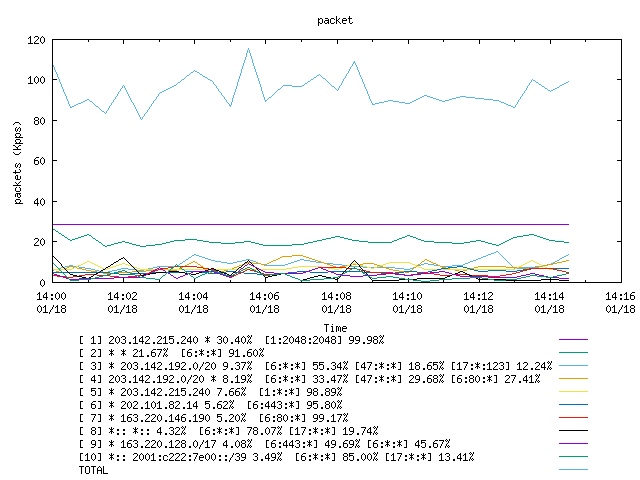Click the [6:443:*] 95.80% breakdown text
Screen dimensions: 640x480
tap(294, 405)
